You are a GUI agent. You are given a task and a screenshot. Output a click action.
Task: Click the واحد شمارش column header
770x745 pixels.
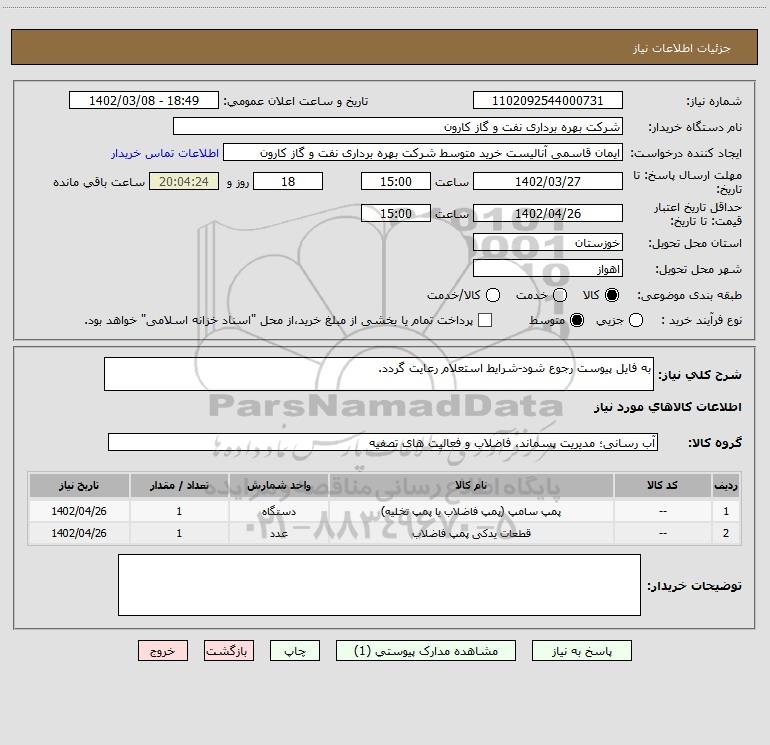pos(278,485)
